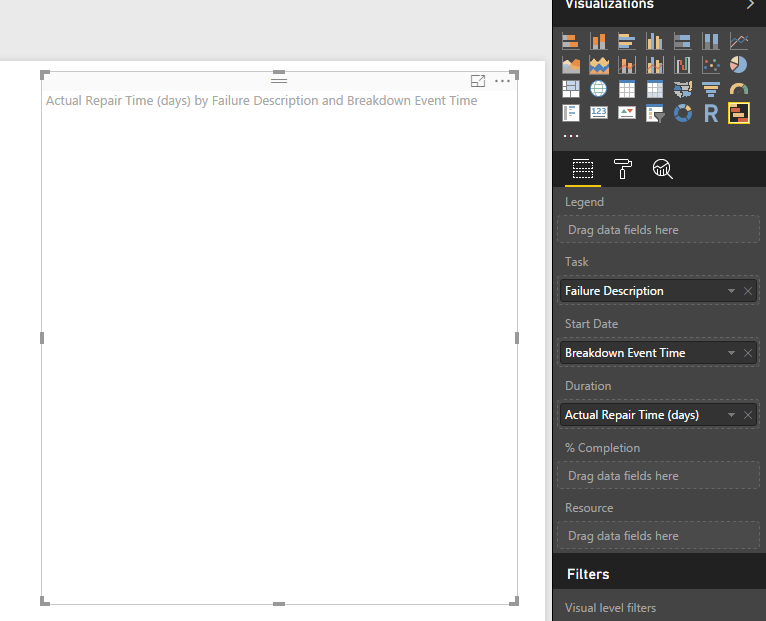Click the Failure Description field pill
This screenshot has height=621, width=766.
coord(658,291)
